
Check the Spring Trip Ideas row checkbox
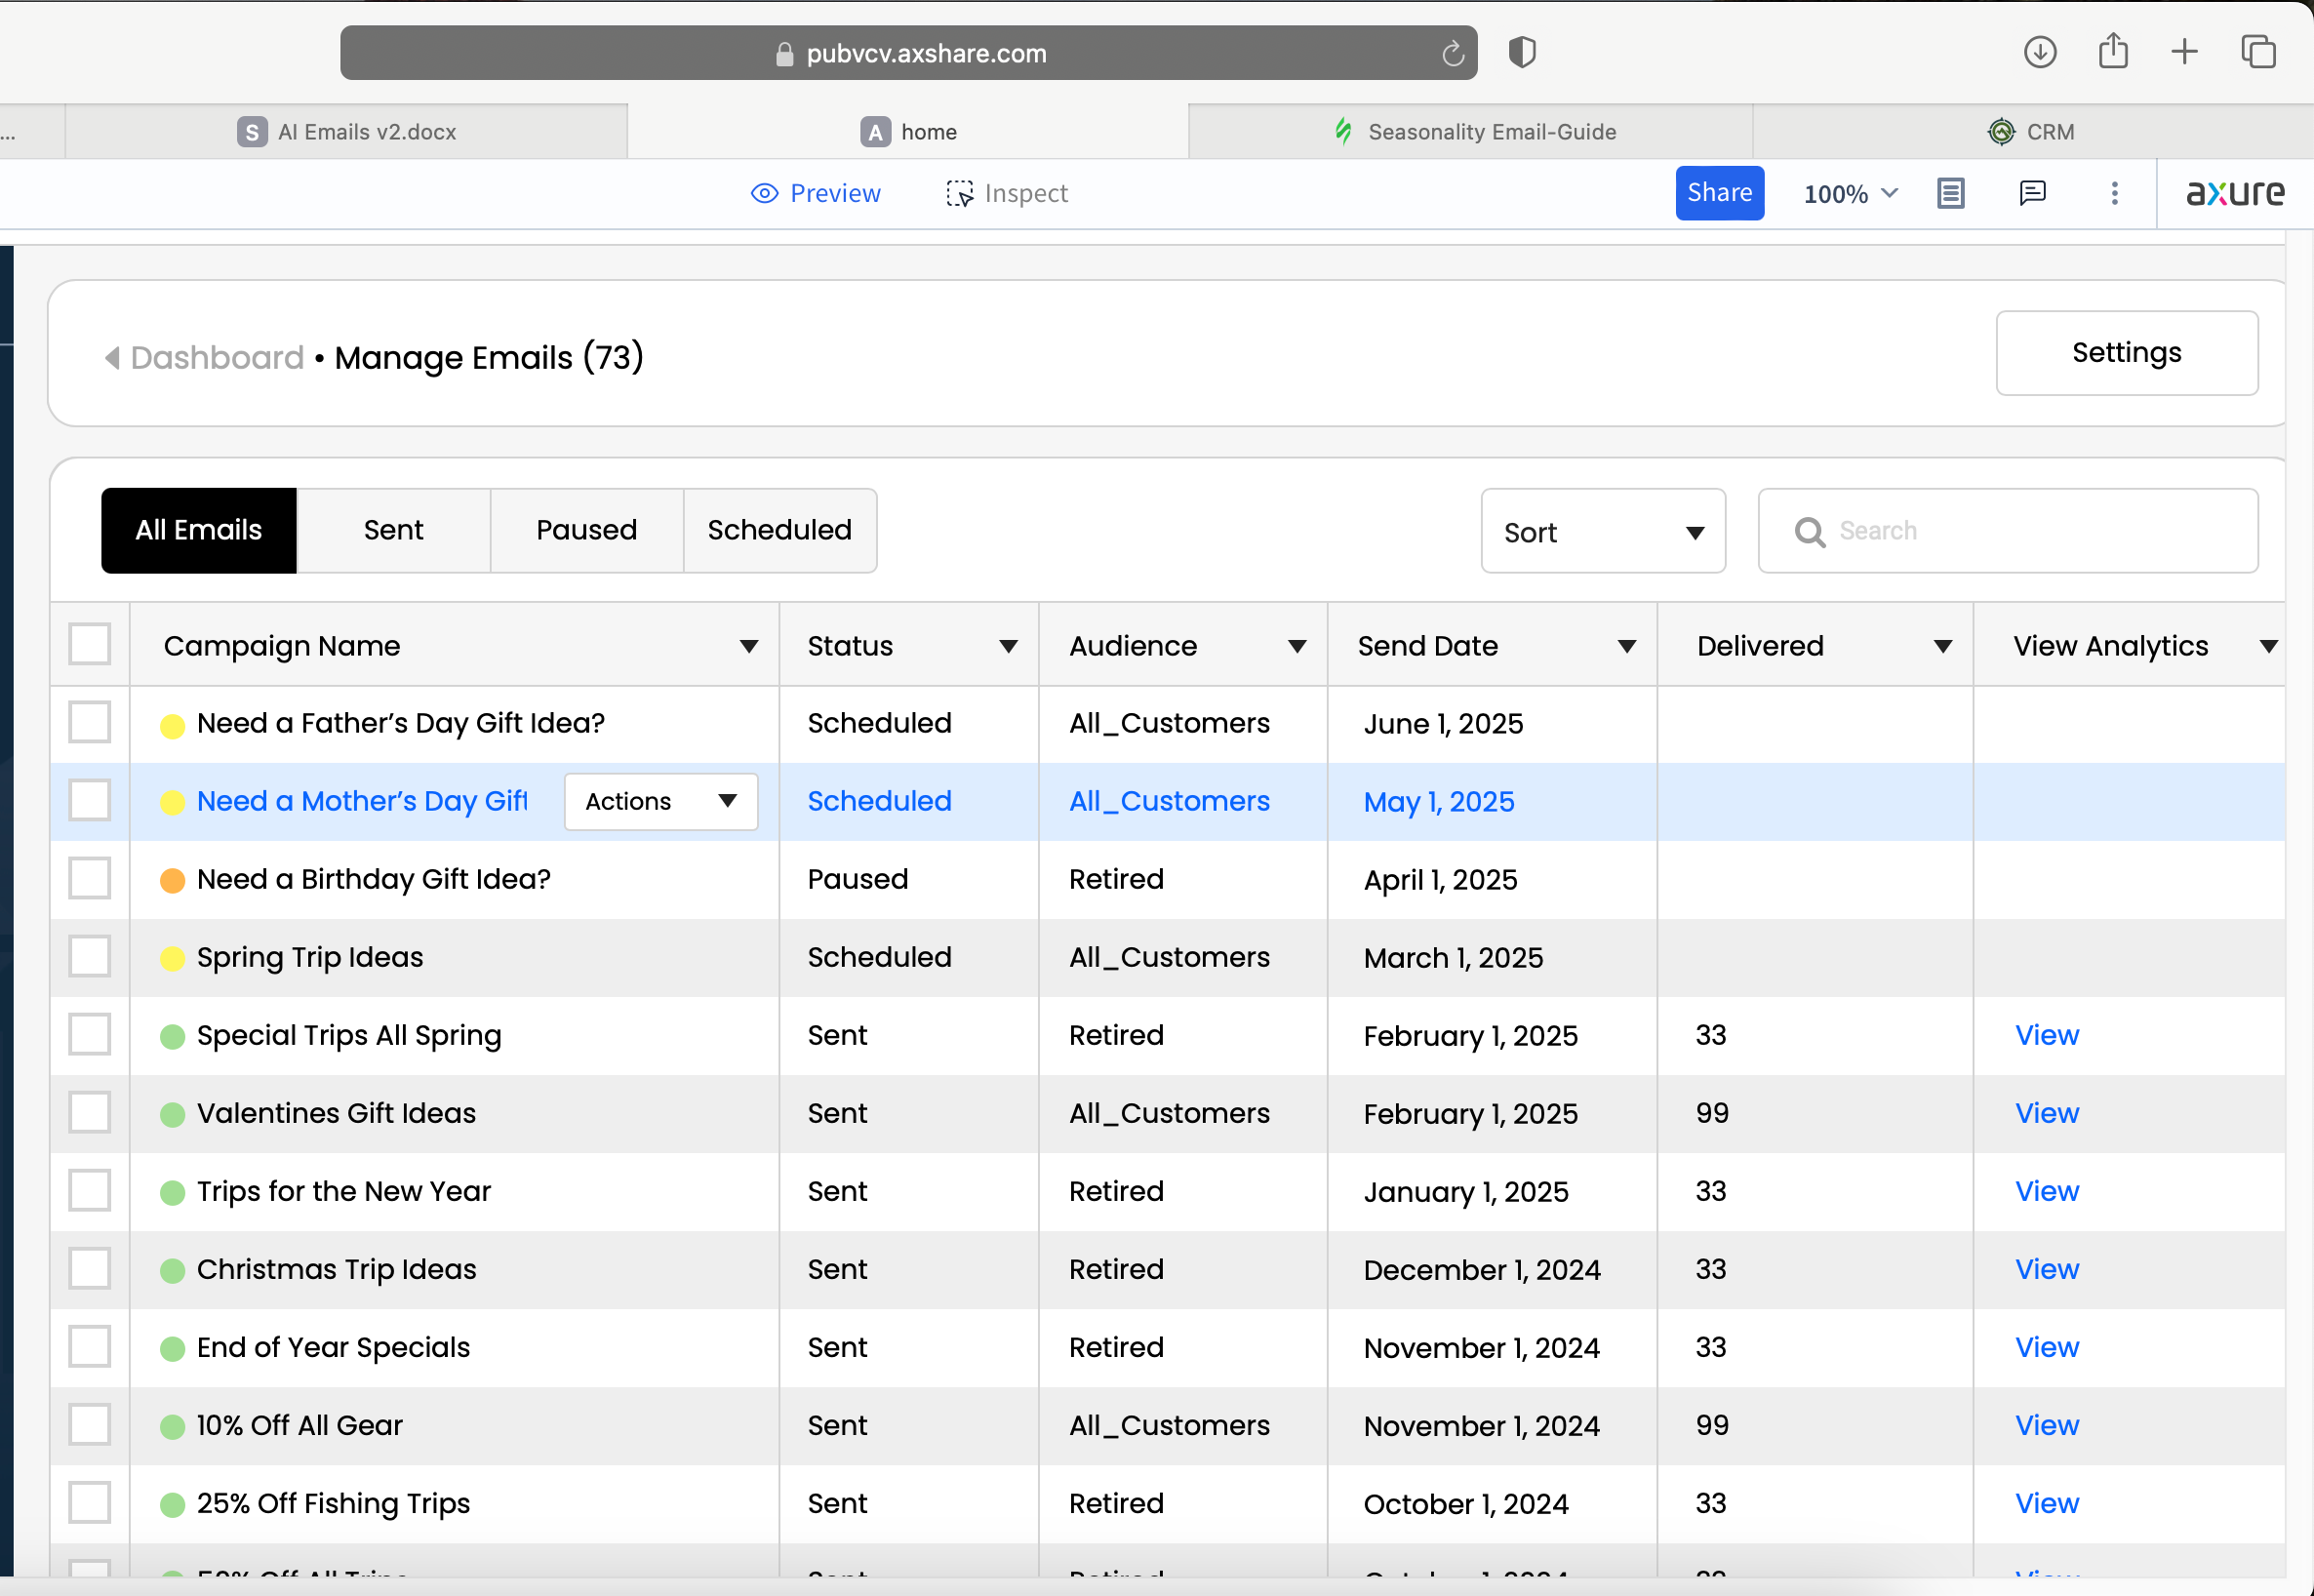(x=90, y=957)
